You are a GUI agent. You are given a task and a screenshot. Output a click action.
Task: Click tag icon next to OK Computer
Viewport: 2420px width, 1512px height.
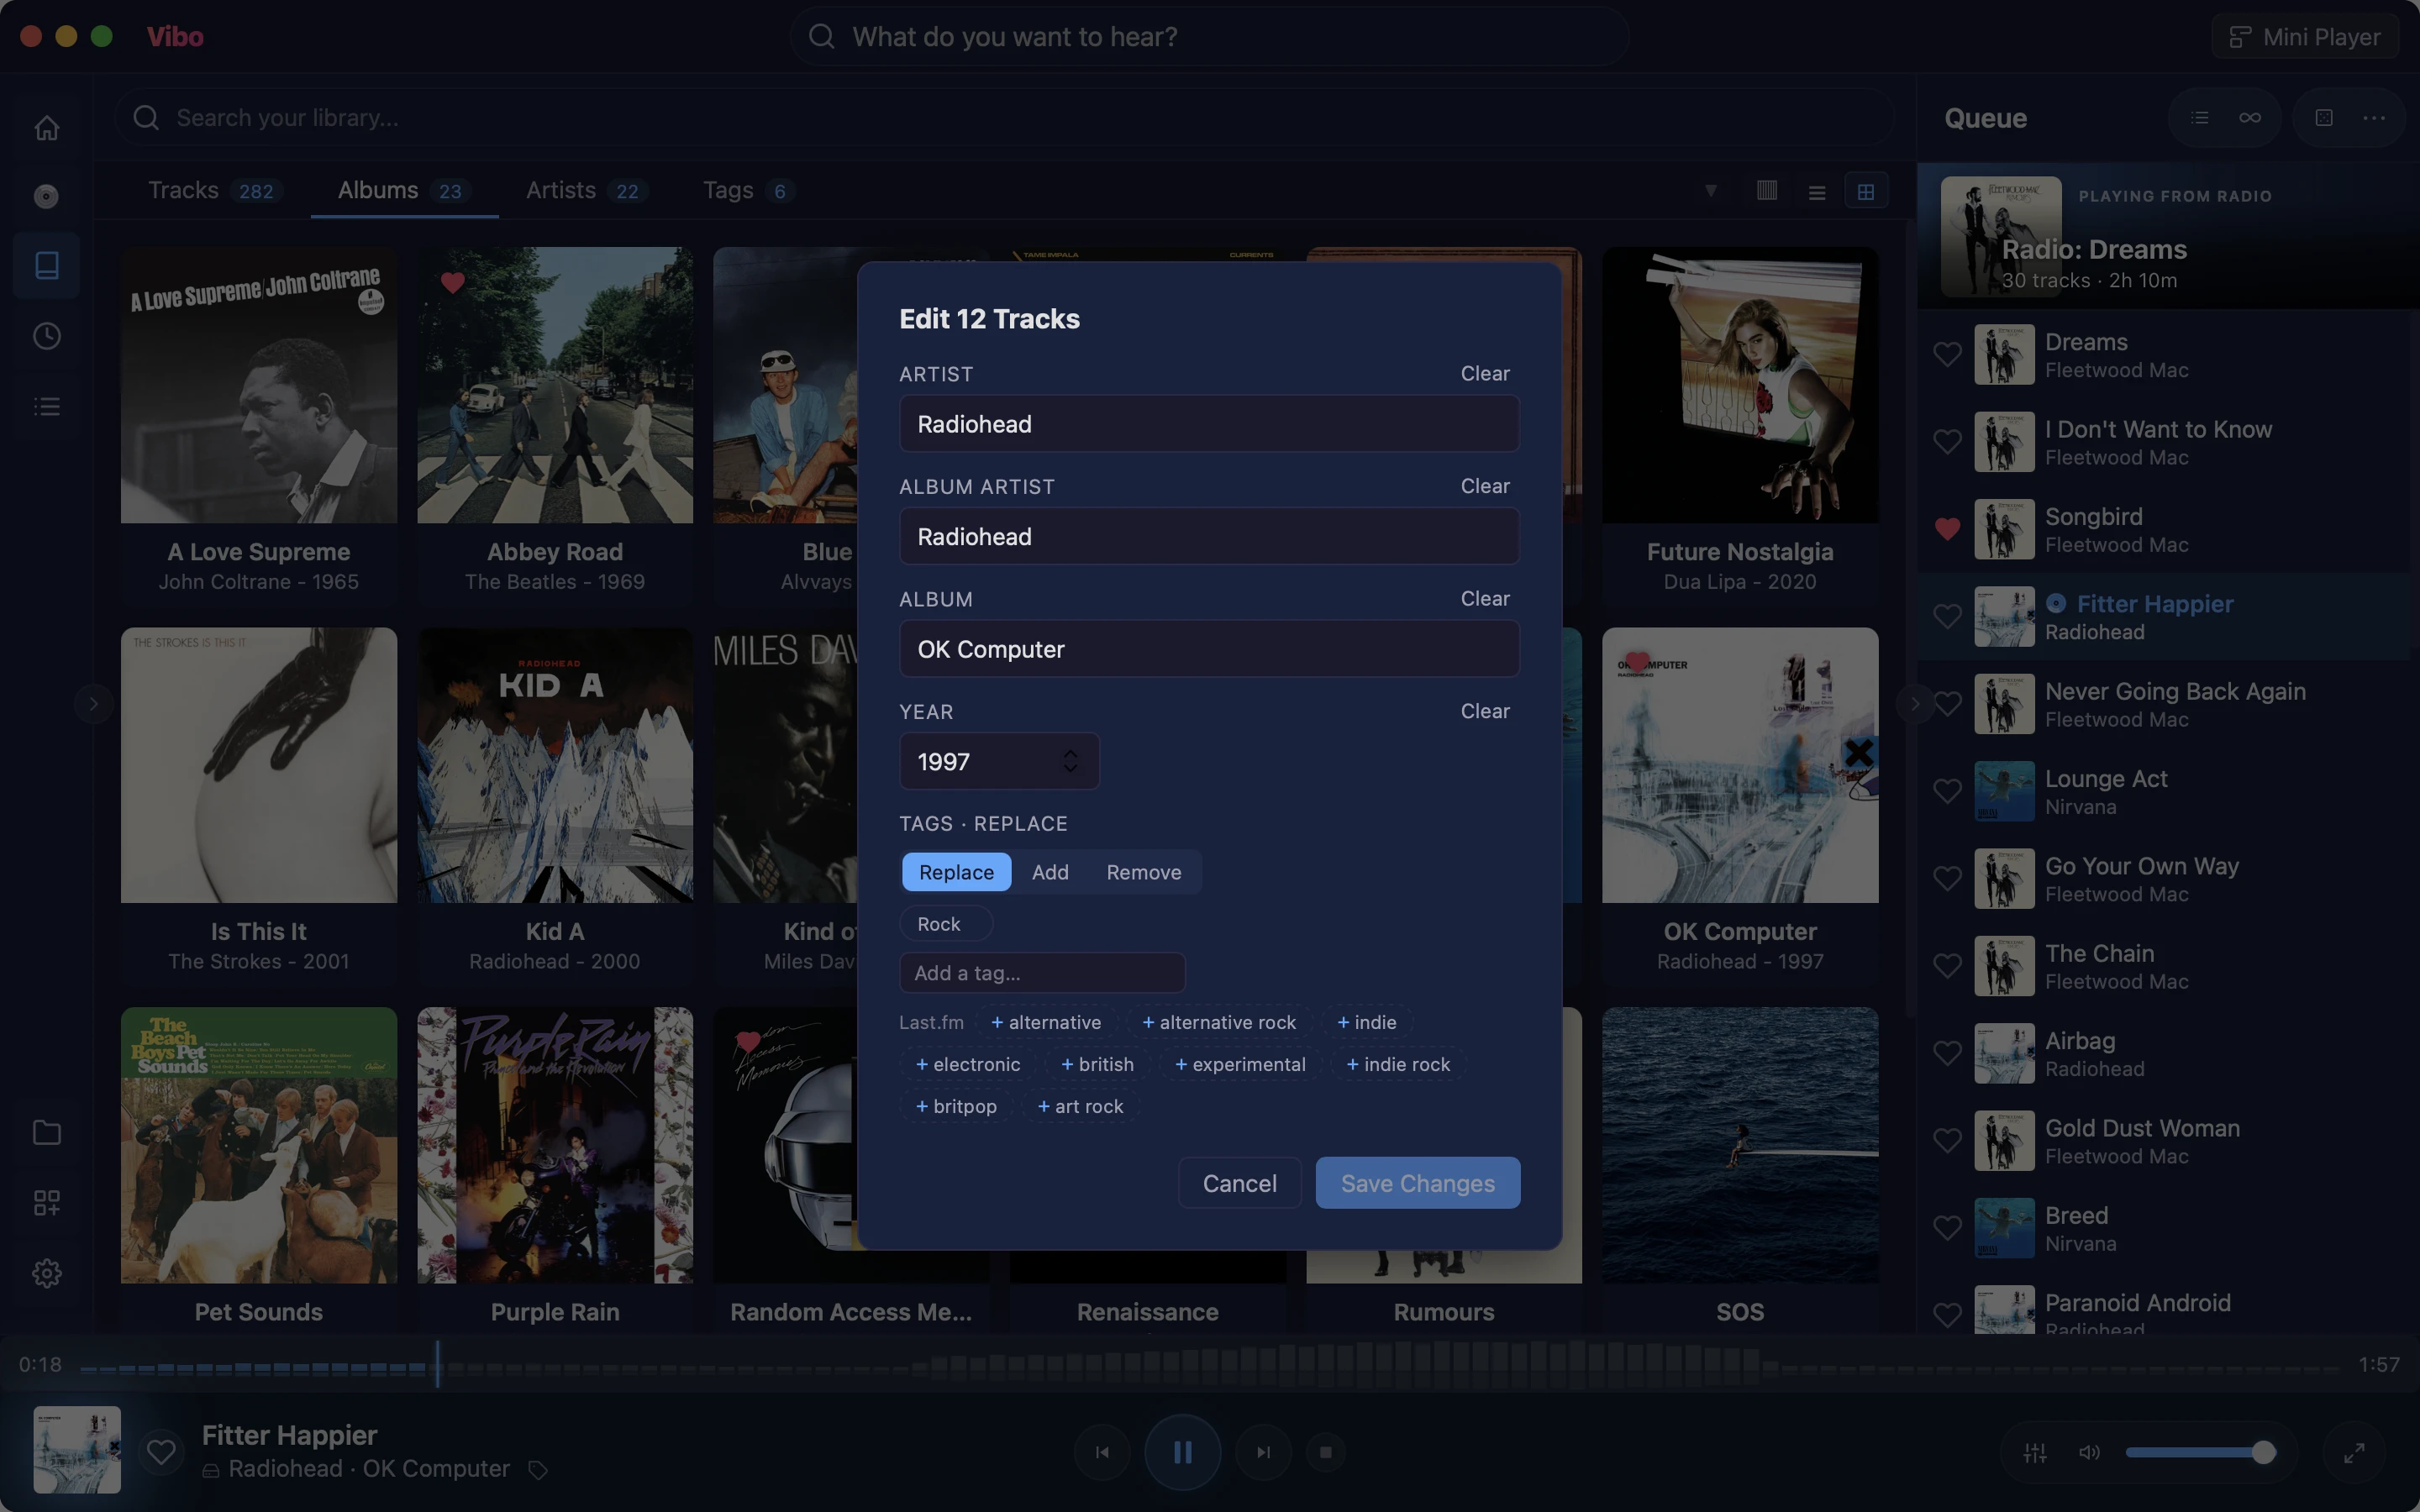point(538,1469)
